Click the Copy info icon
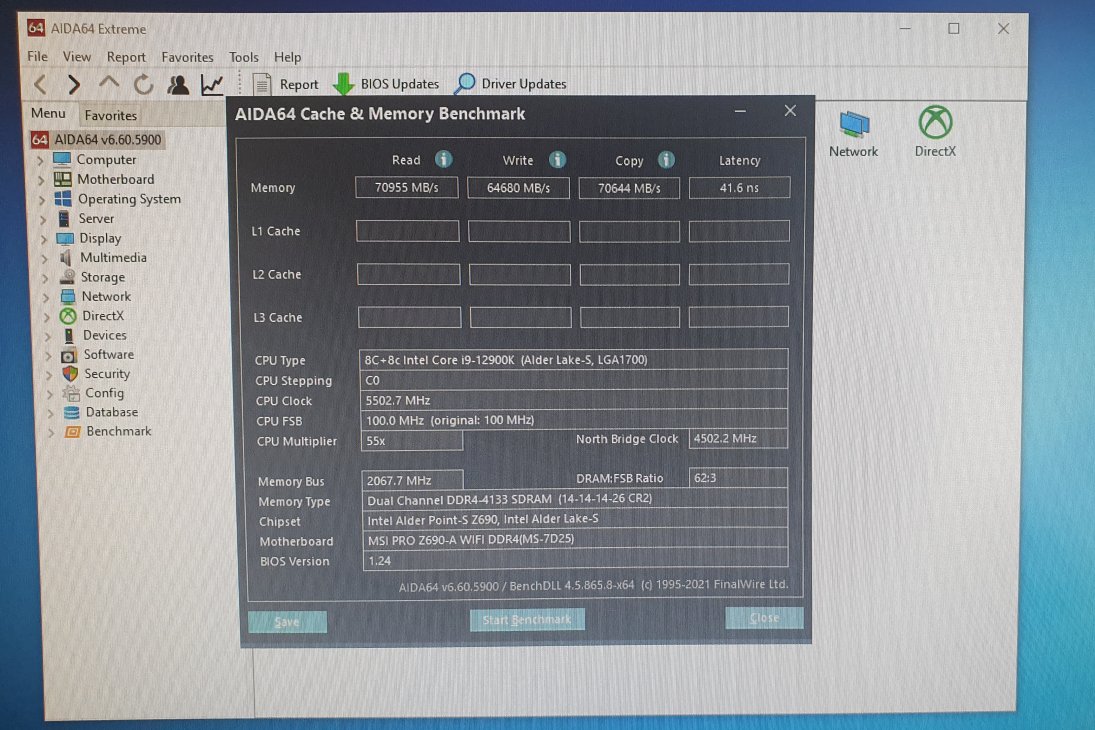The width and height of the screenshot is (1095, 730). pyautogui.click(x=666, y=160)
